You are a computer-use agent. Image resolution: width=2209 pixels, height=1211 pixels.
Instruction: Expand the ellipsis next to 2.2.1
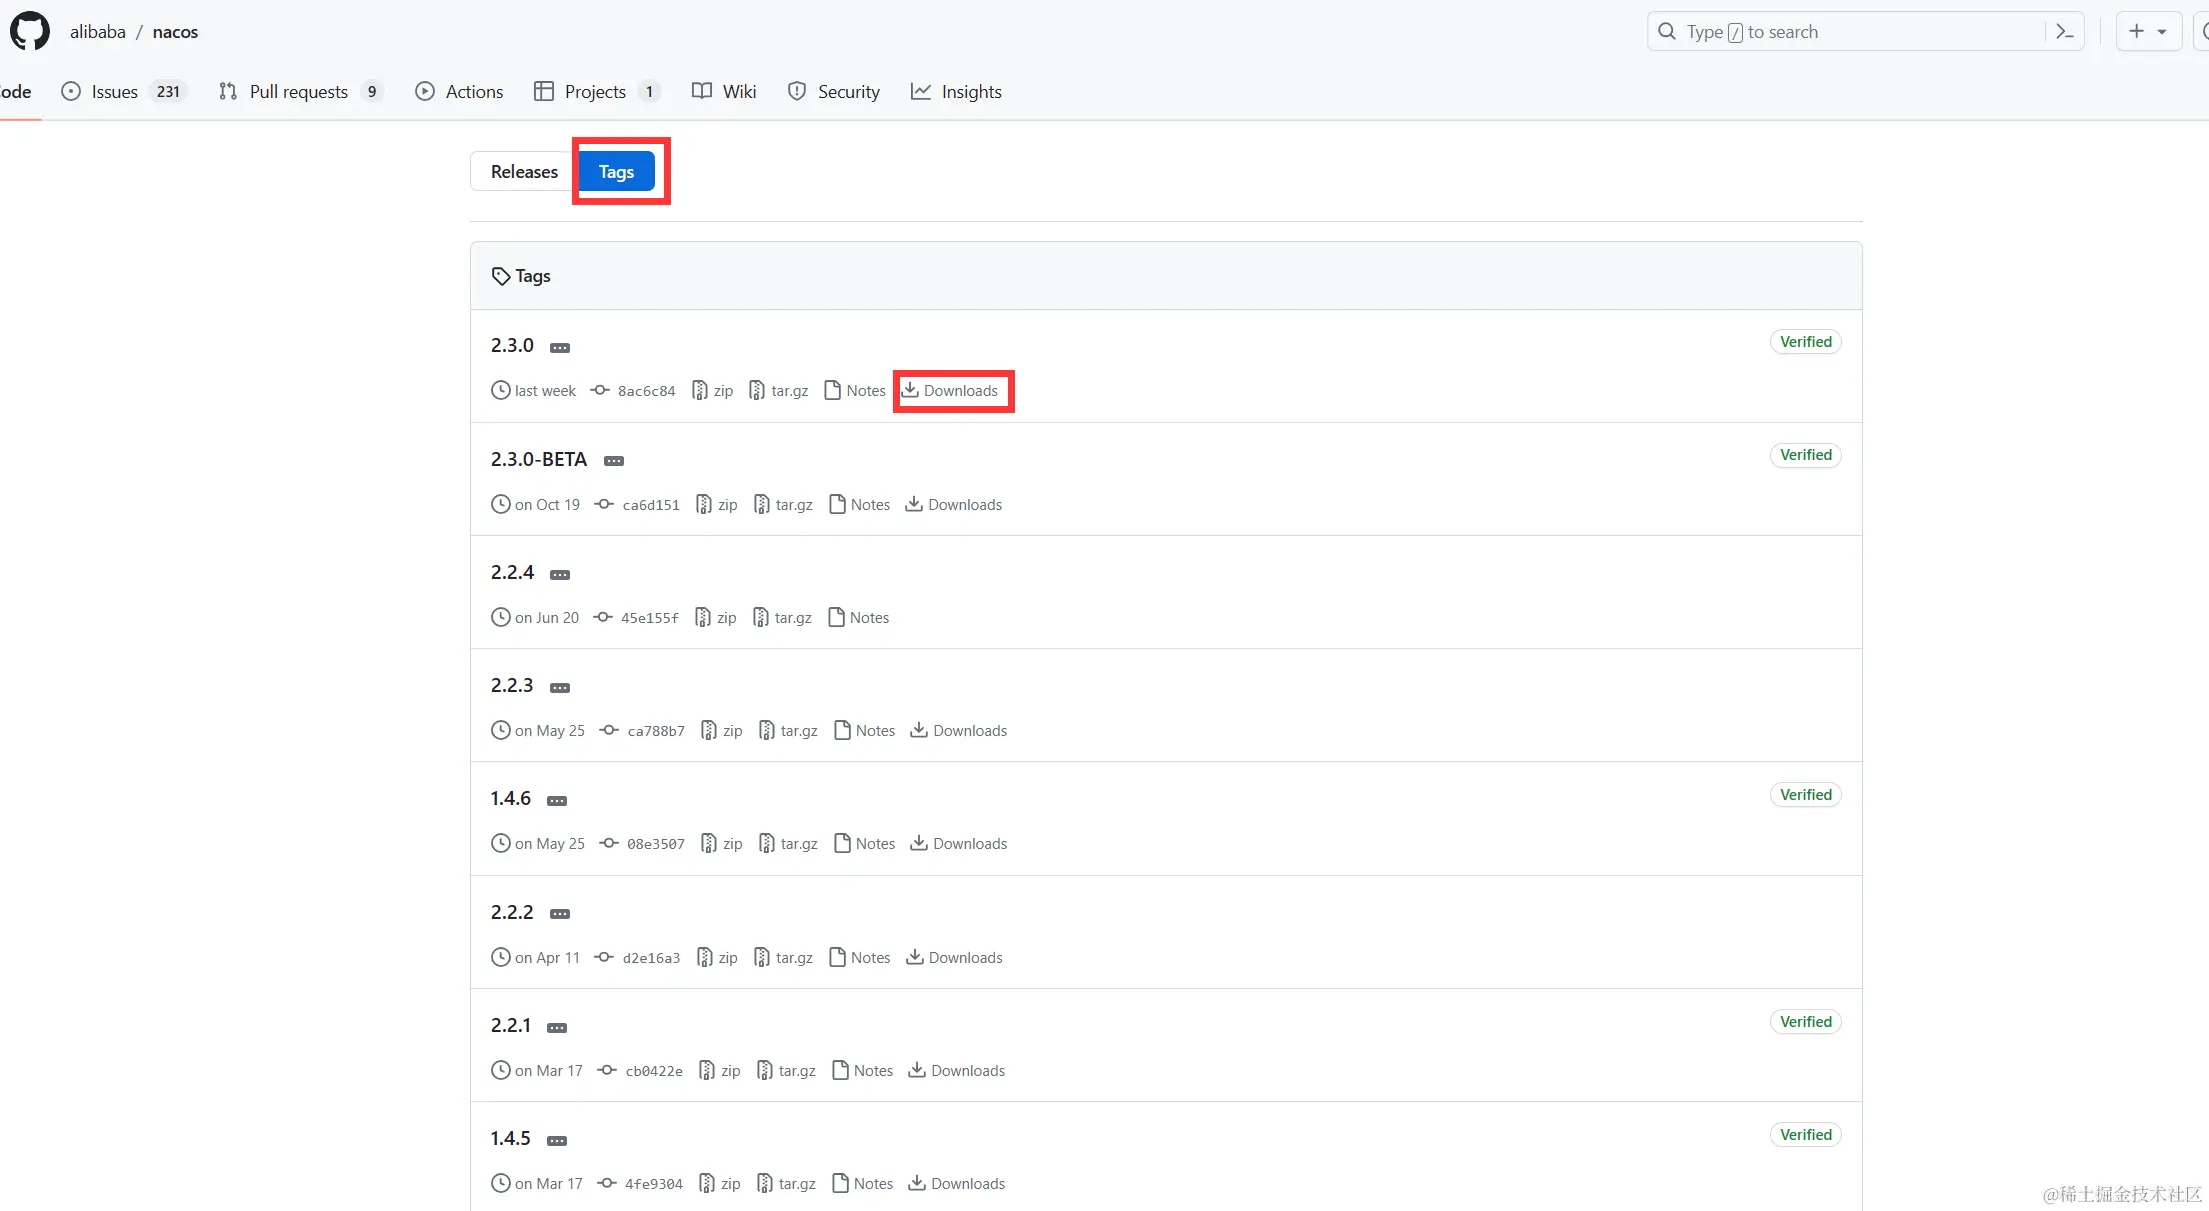557,1028
